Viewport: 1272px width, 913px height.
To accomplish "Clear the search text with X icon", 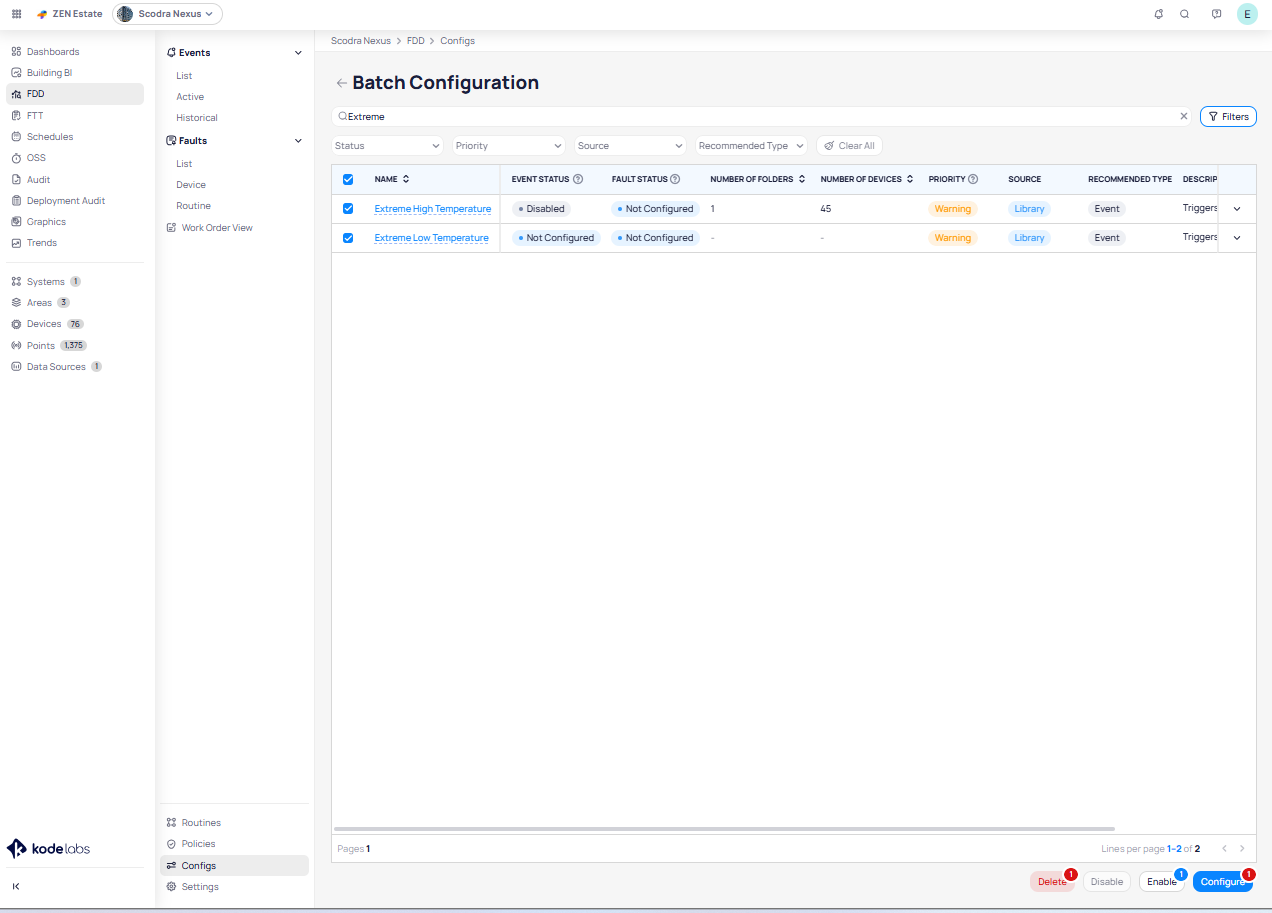I will (x=1184, y=117).
